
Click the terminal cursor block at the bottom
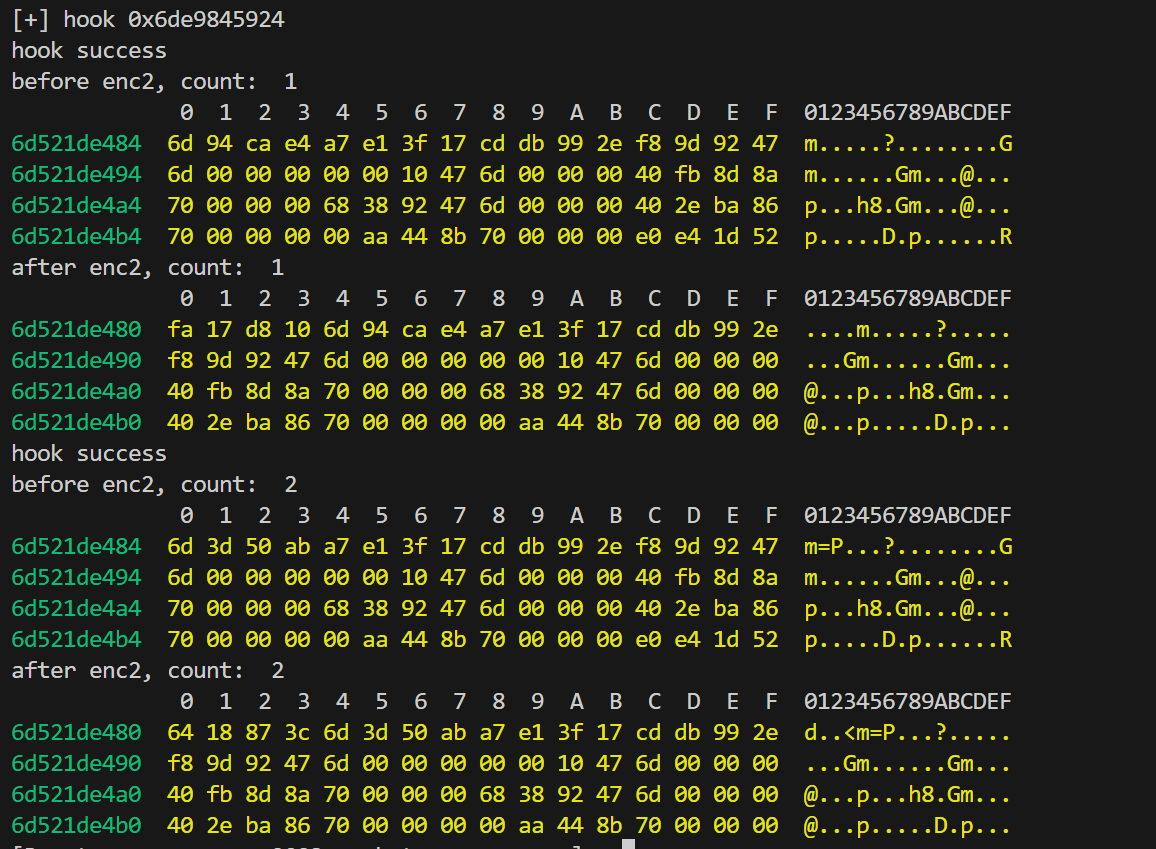(x=628, y=844)
